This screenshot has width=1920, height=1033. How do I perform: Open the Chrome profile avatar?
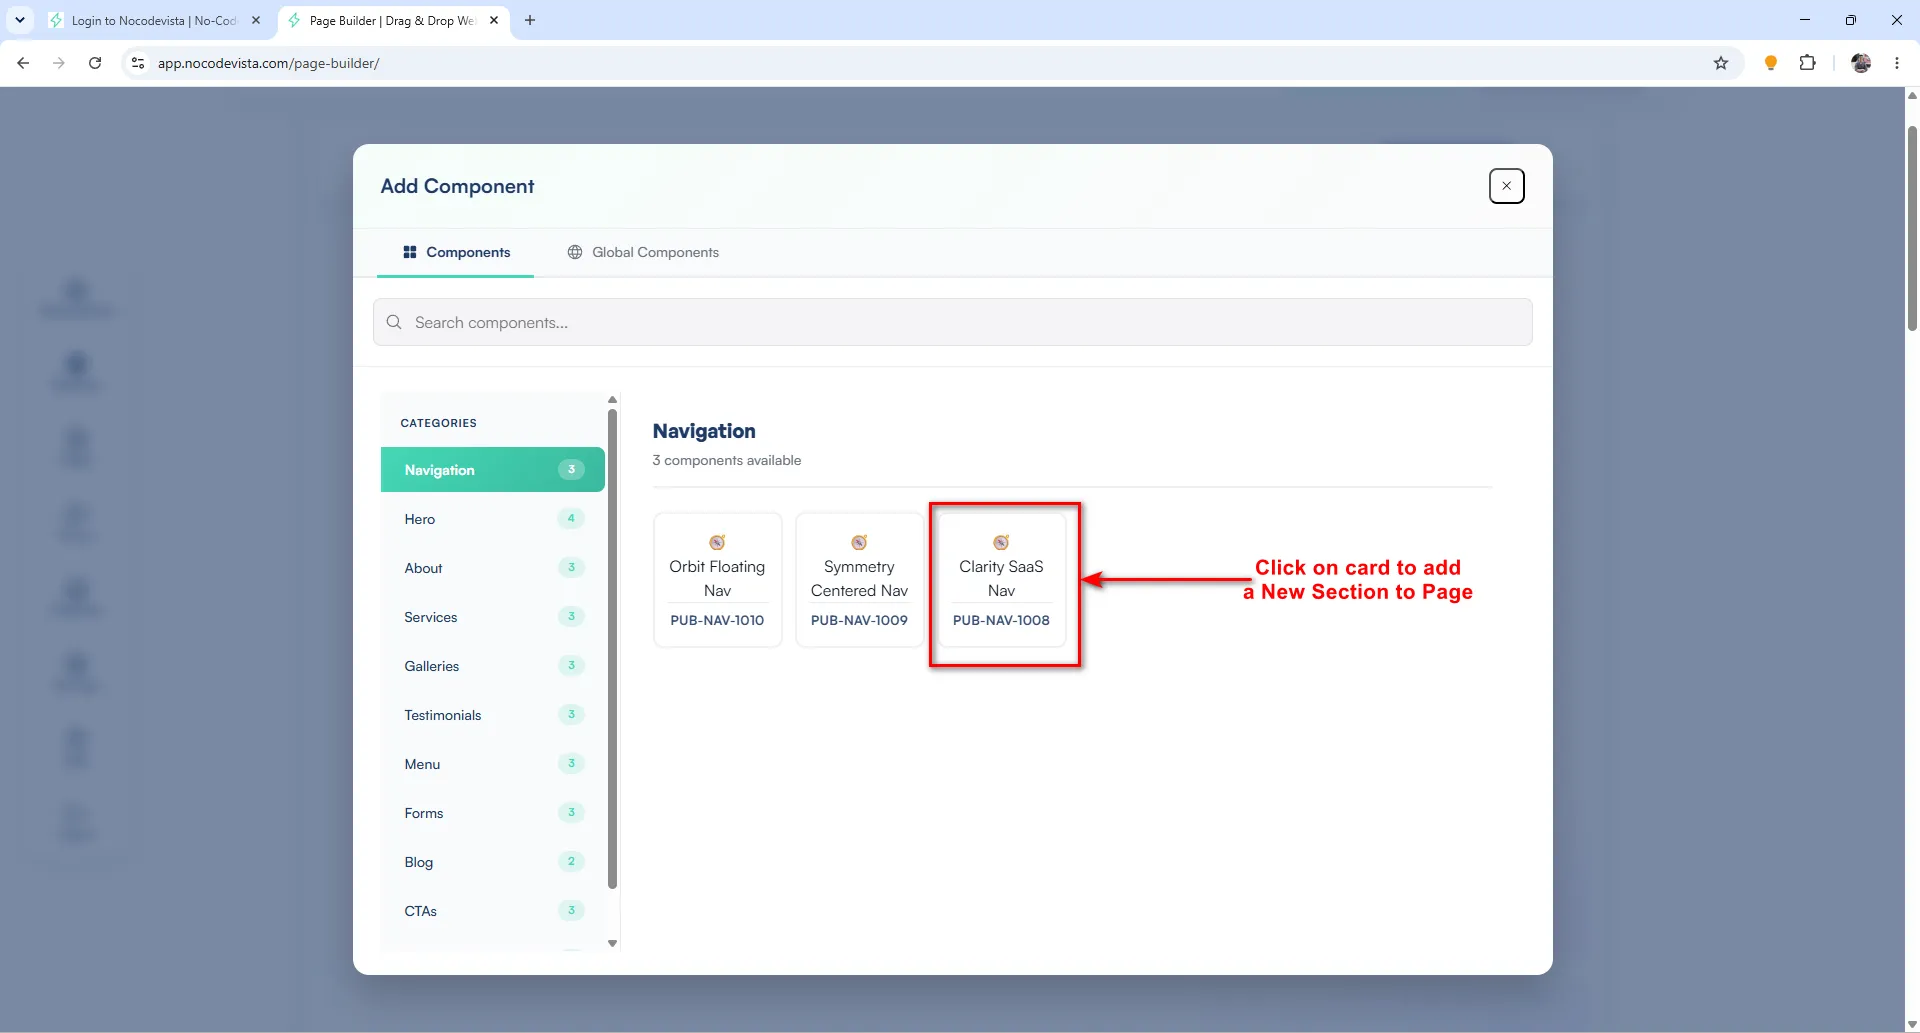click(x=1861, y=63)
